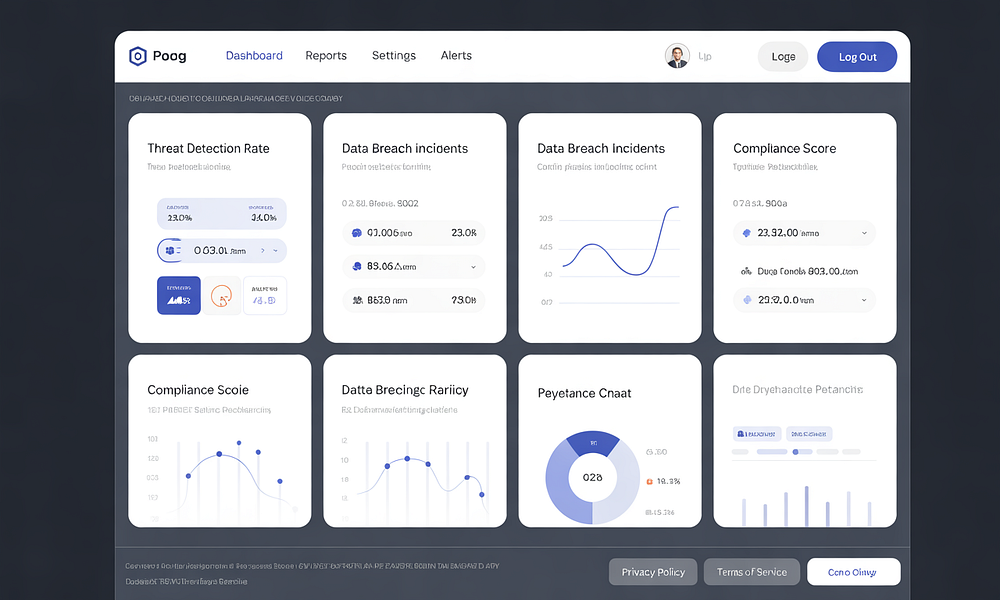
Task: Click the dark blue donut chart segment
Action: [592, 442]
